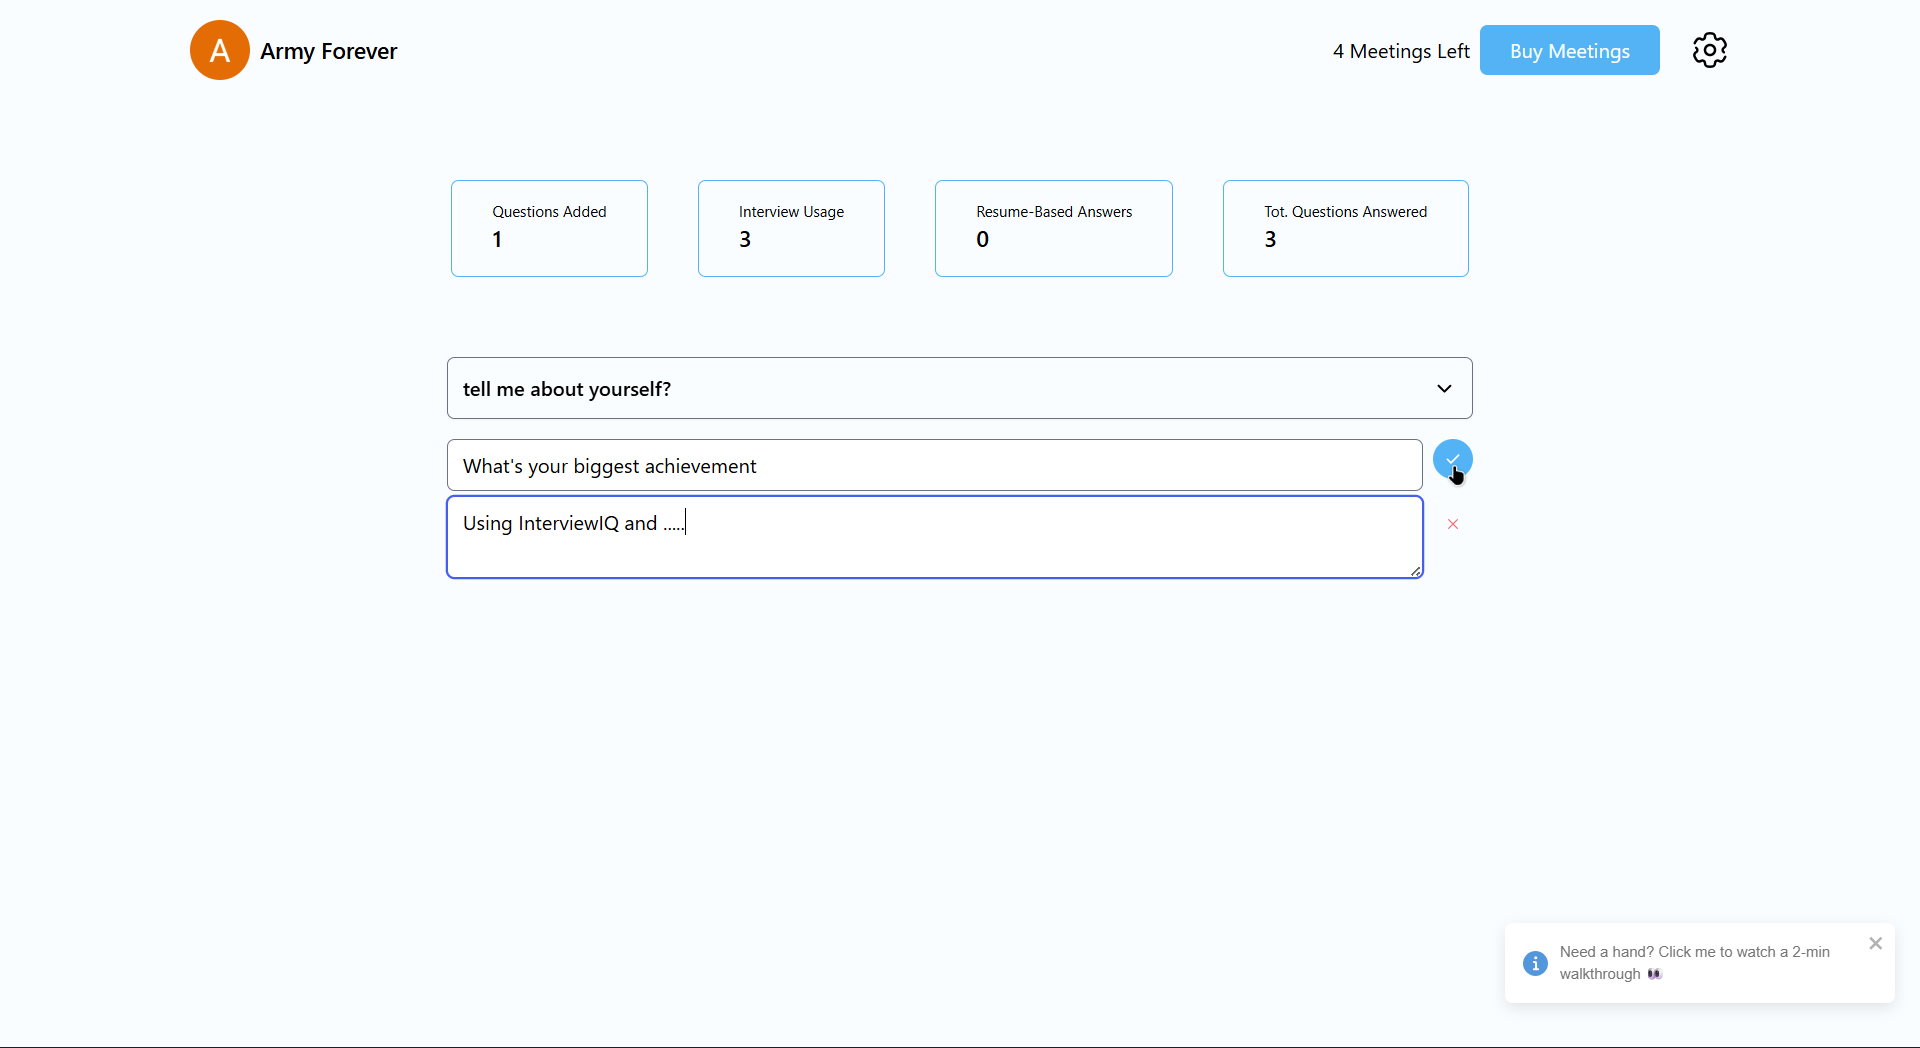Click the Questions Added stat card
The height and width of the screenshot is (1048, 1920).
(548, 228)
